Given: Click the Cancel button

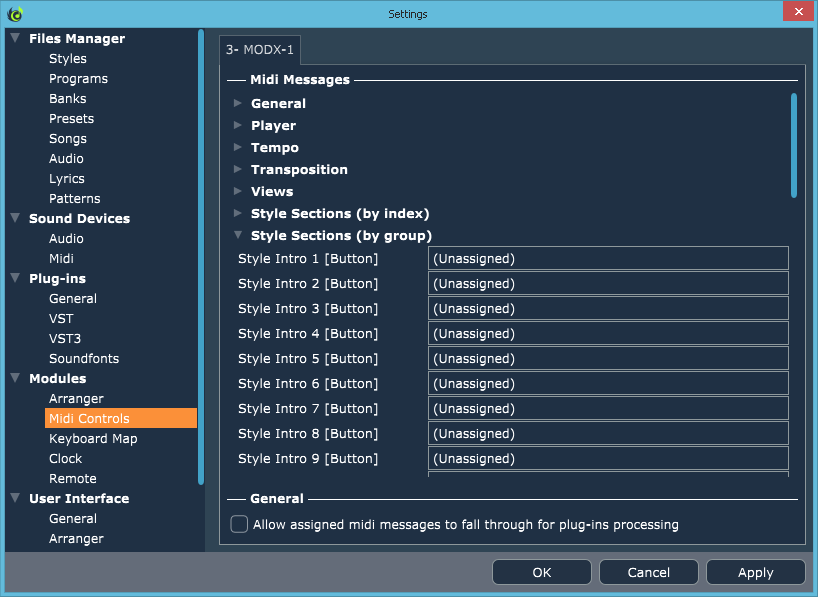Looking at the screenshot, I should (648, 572).
